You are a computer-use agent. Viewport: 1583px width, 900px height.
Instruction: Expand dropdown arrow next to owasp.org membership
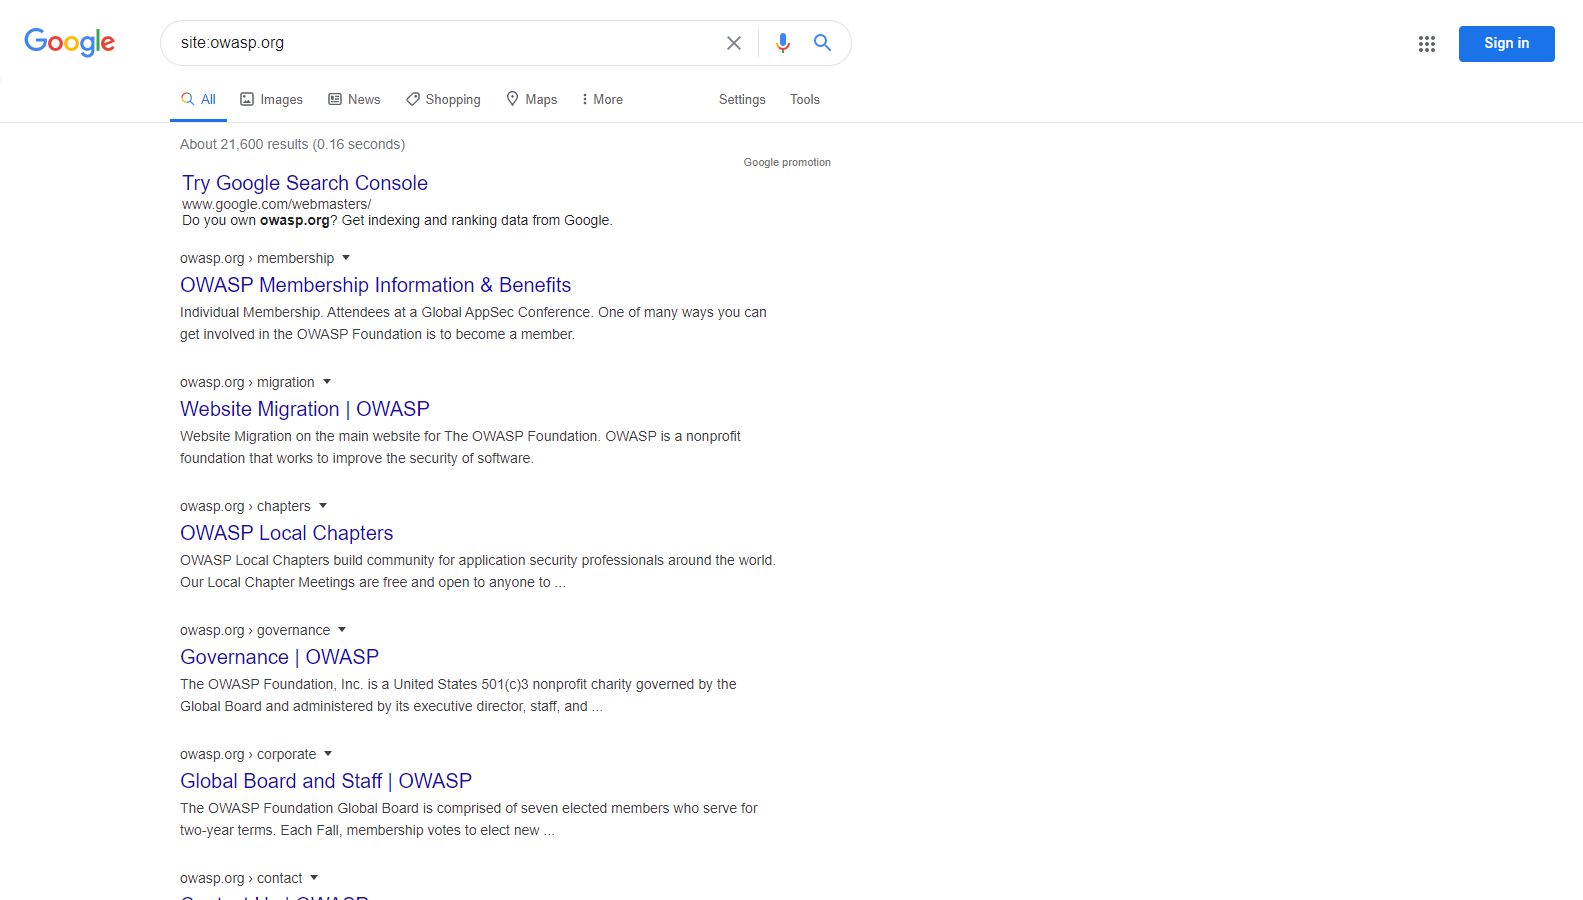click(346, 258)
